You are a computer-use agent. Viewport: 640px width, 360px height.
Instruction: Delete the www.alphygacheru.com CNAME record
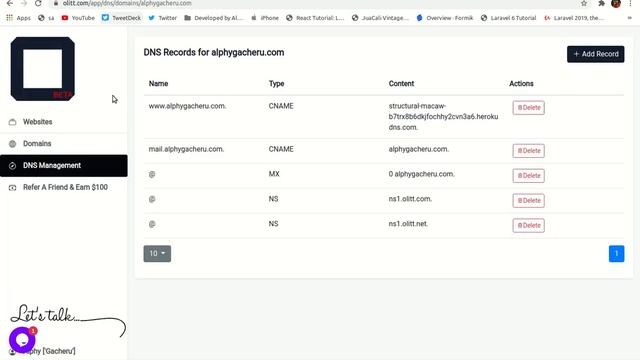(x=529, y=108)
